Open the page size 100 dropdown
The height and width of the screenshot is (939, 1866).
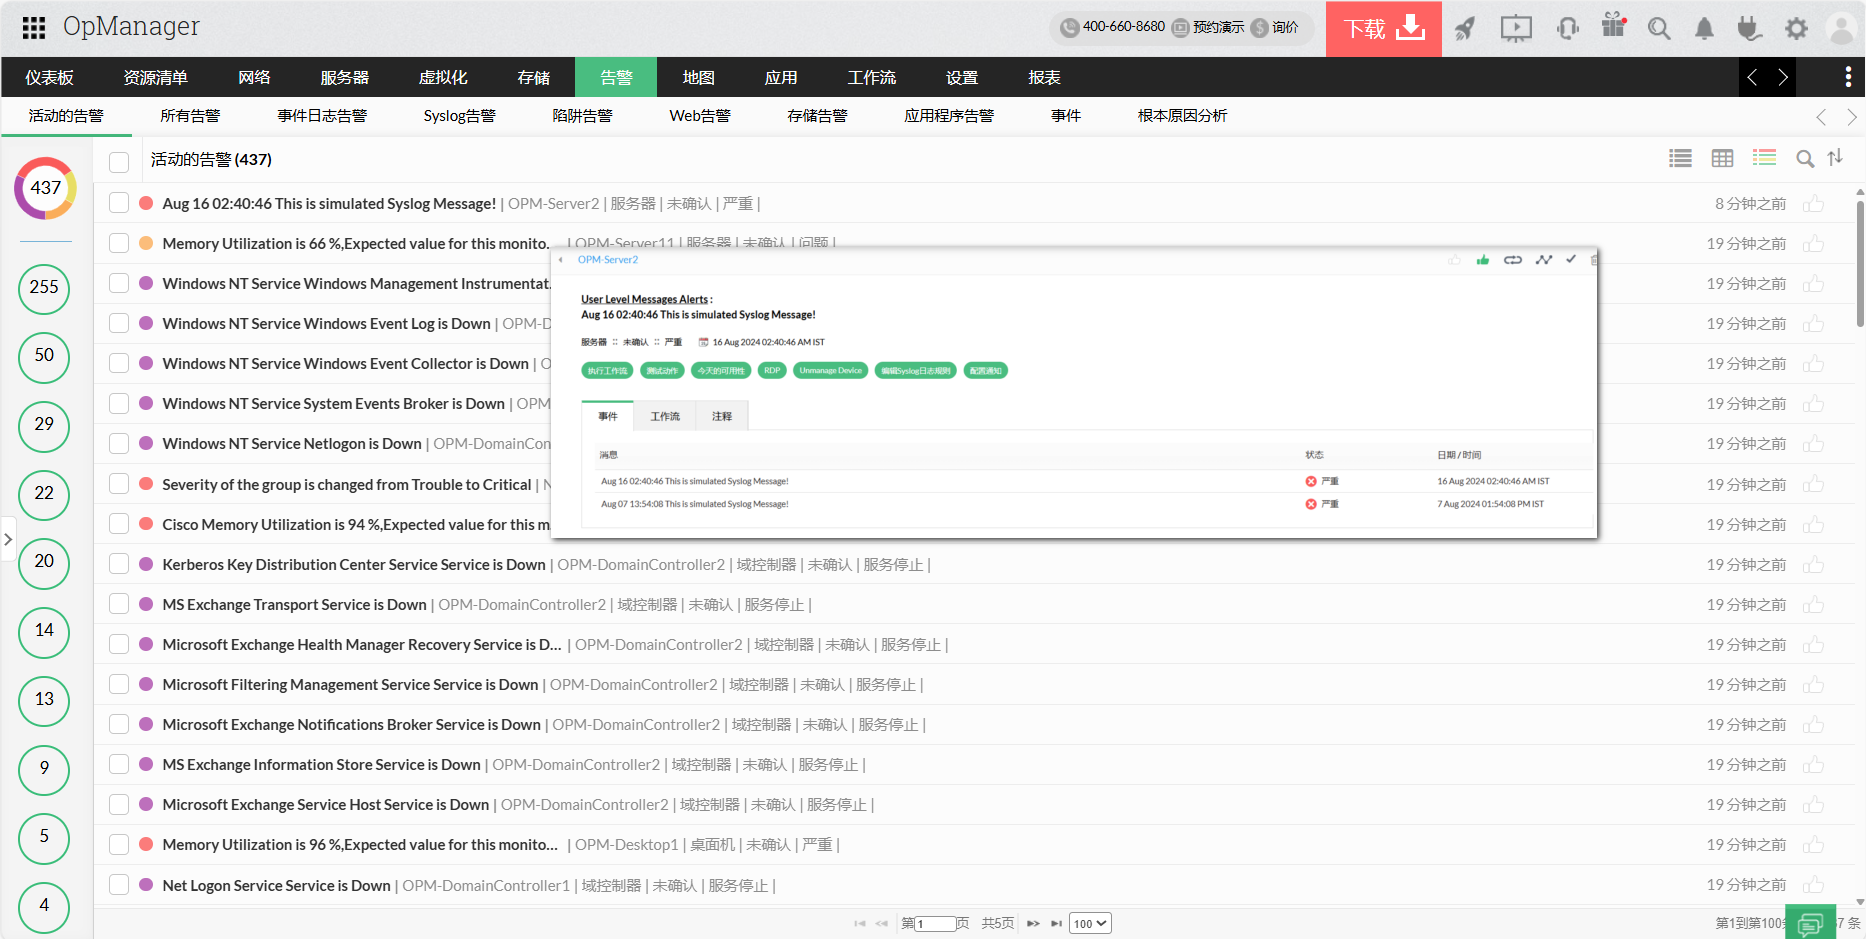pyautogui.click(x=1090, y=924)
